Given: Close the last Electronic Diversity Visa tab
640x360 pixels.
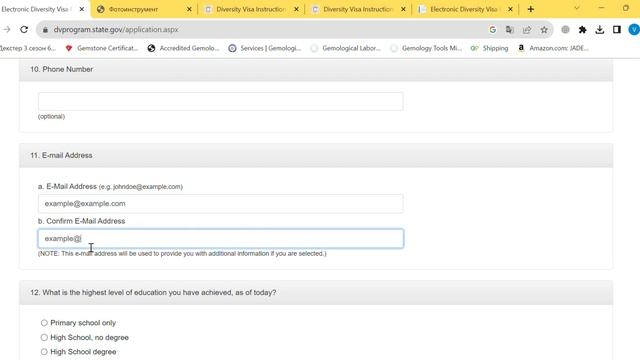Looking at the screenshot, I should tap(510, 9).
